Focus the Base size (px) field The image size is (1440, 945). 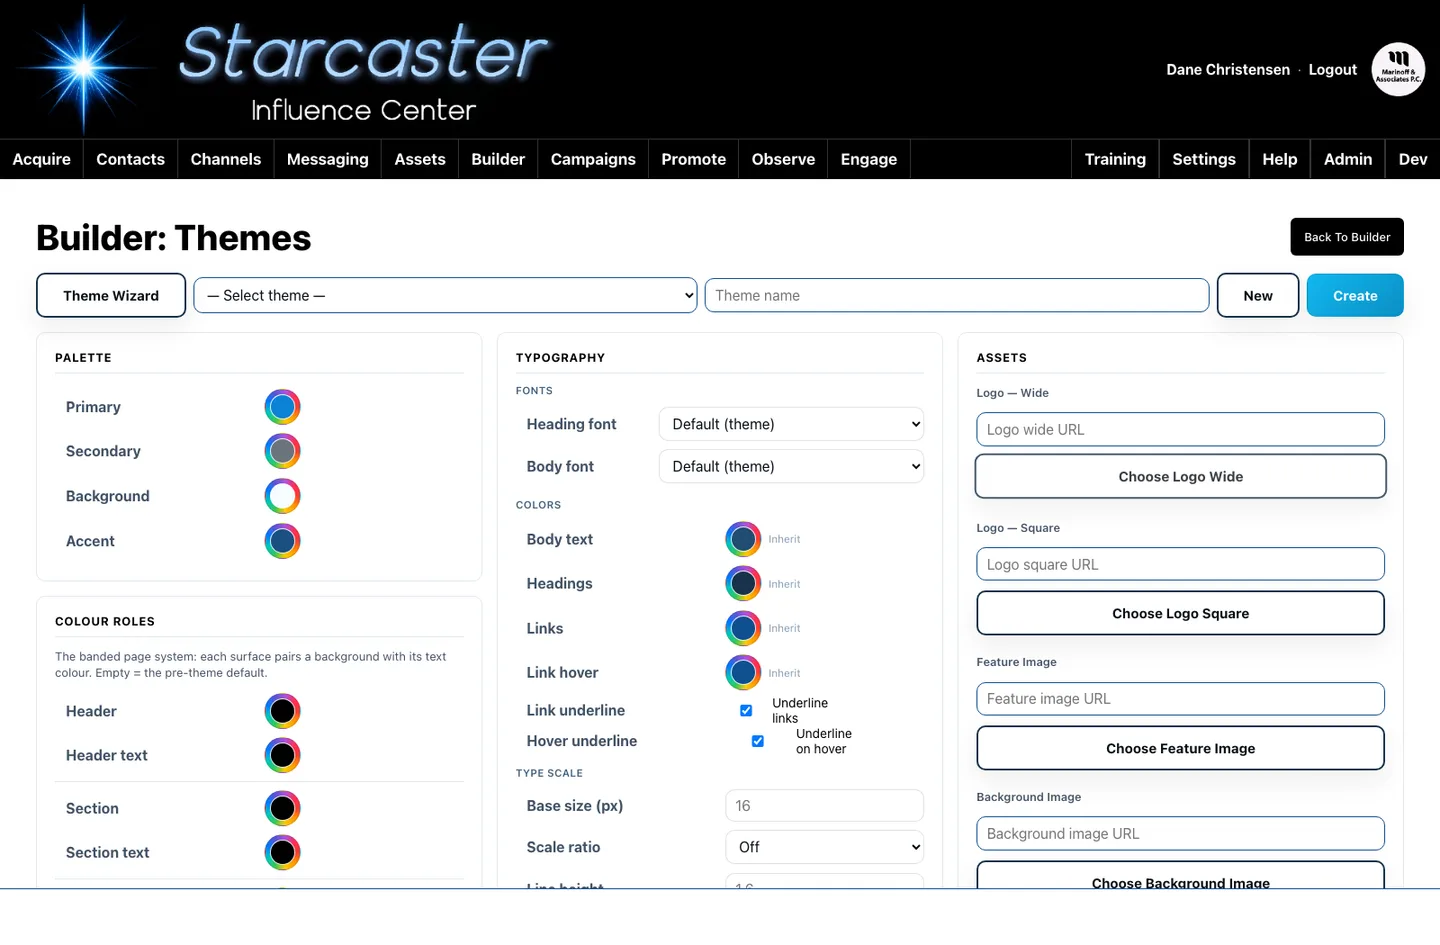tap(824, 806)
